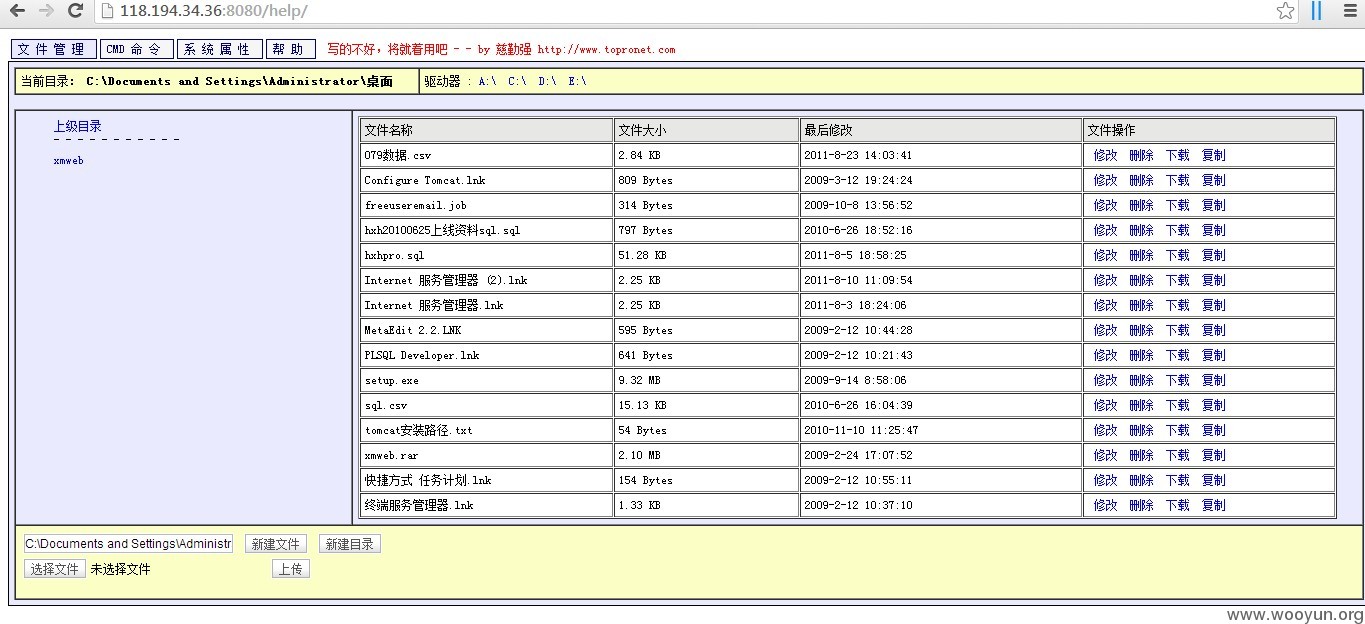Click 删除 for 终端服务管理器.lnk
Viewport: 1365px width, 624px height.
coord(1141,505)
